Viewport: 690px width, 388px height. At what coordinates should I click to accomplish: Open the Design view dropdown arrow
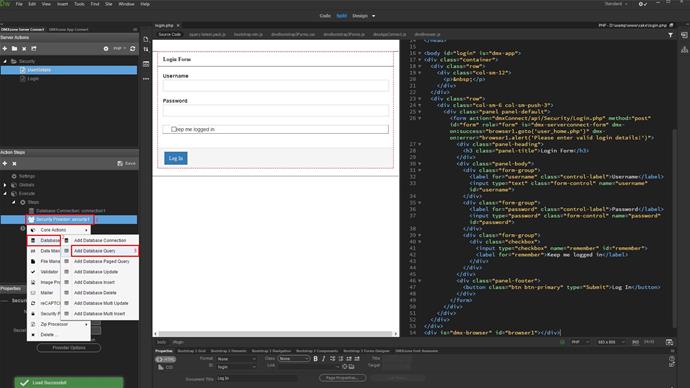point(374,16)
